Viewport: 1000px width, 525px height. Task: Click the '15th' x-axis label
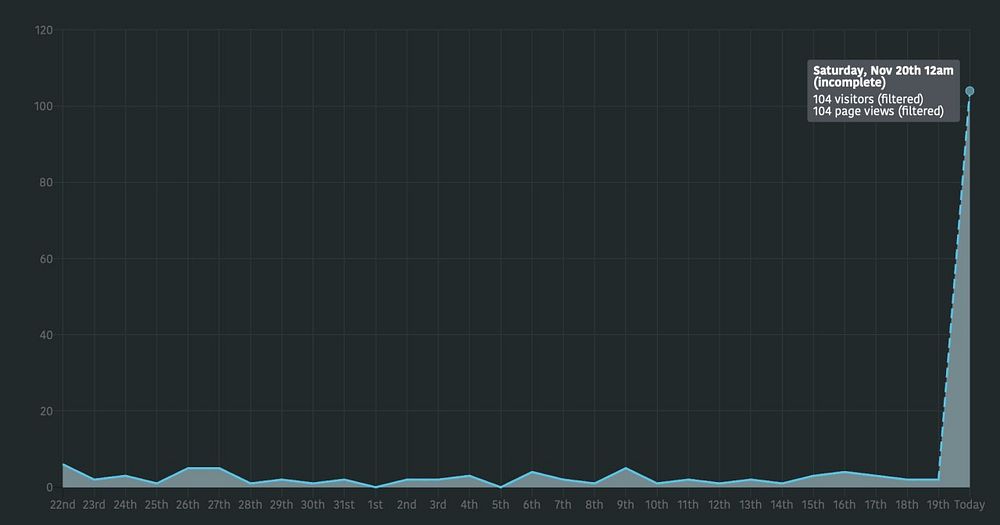812,505
